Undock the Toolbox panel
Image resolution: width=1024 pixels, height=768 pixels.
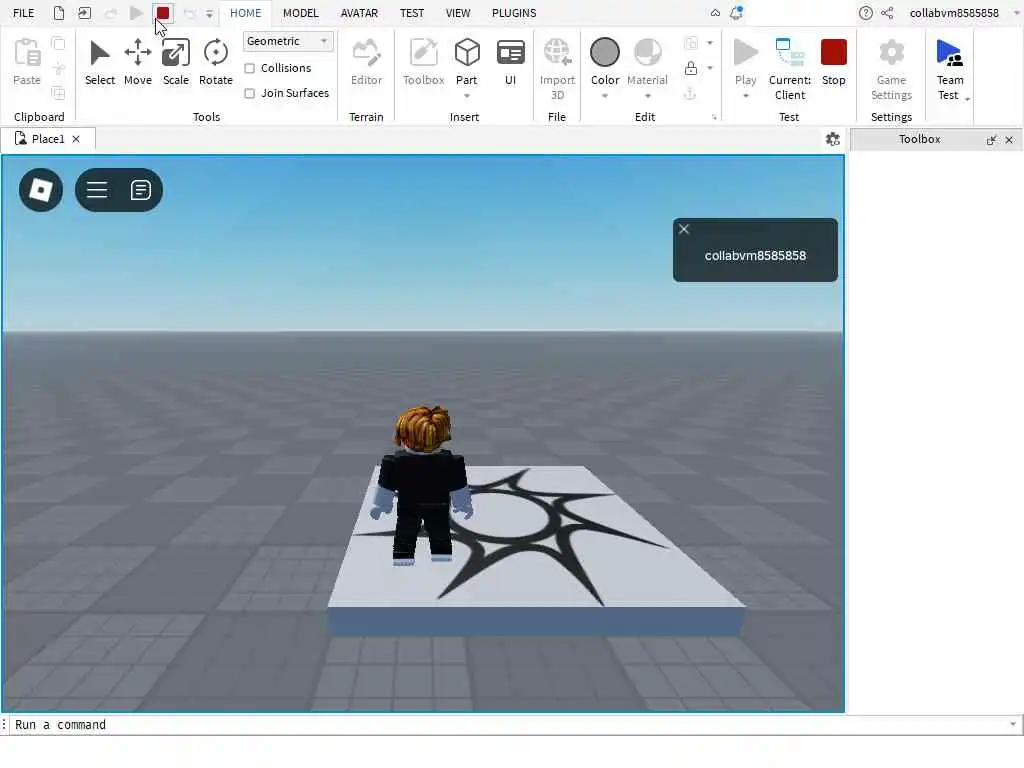coord(991,140)
